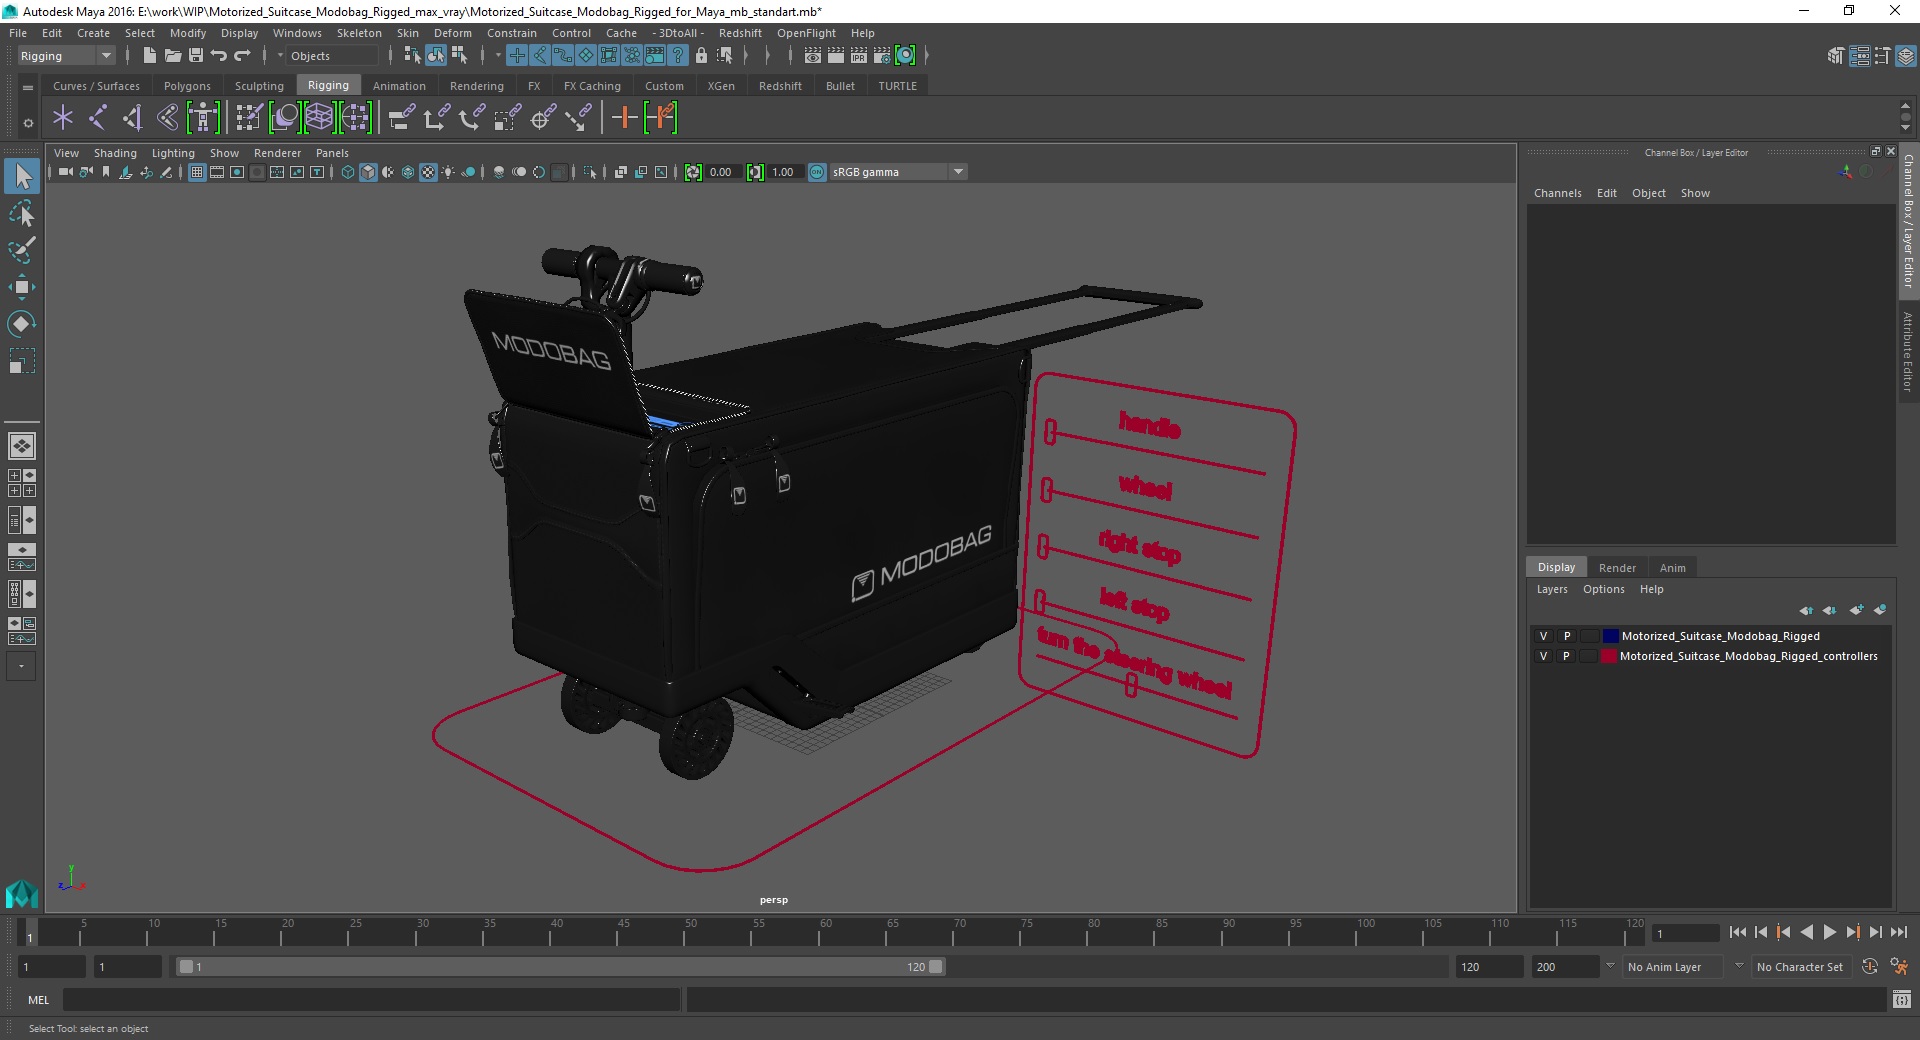The height and width of the screenshot is (1040, 1920).
Task: Click the Undo arrow in the status line
Action: click(x=219, y=56)
